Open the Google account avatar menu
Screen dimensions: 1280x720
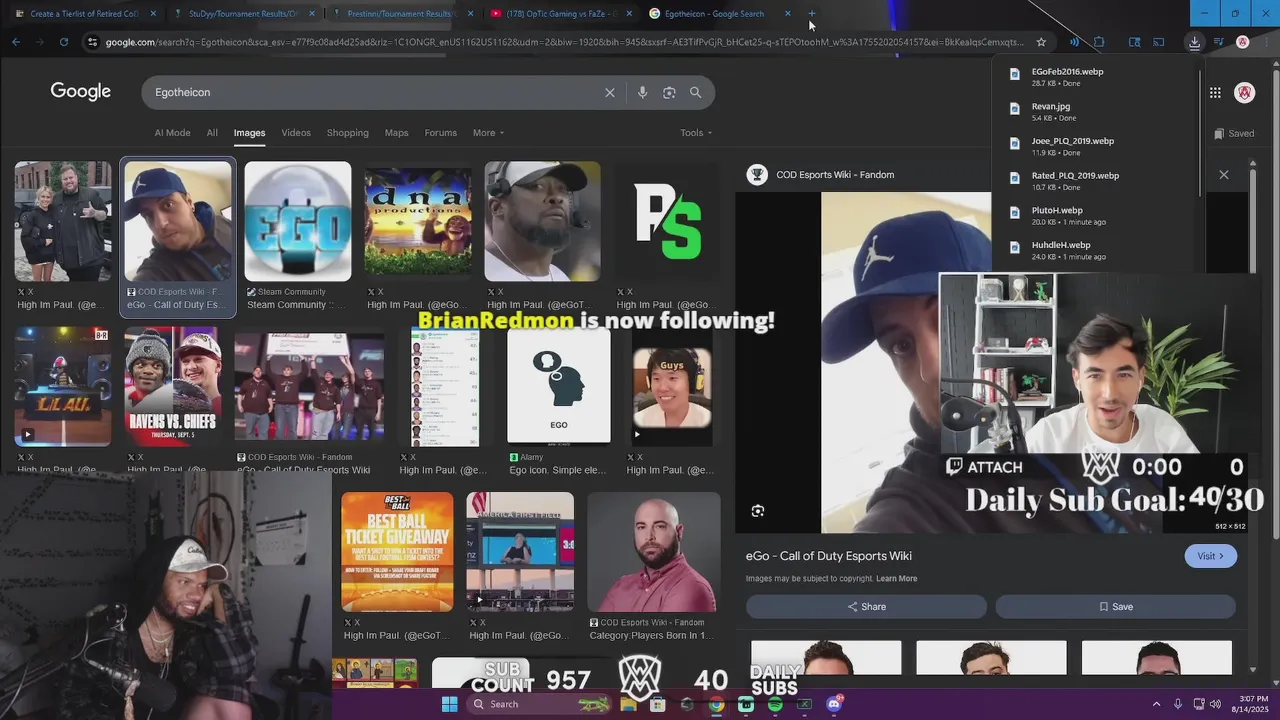[x=1245, y=93]
